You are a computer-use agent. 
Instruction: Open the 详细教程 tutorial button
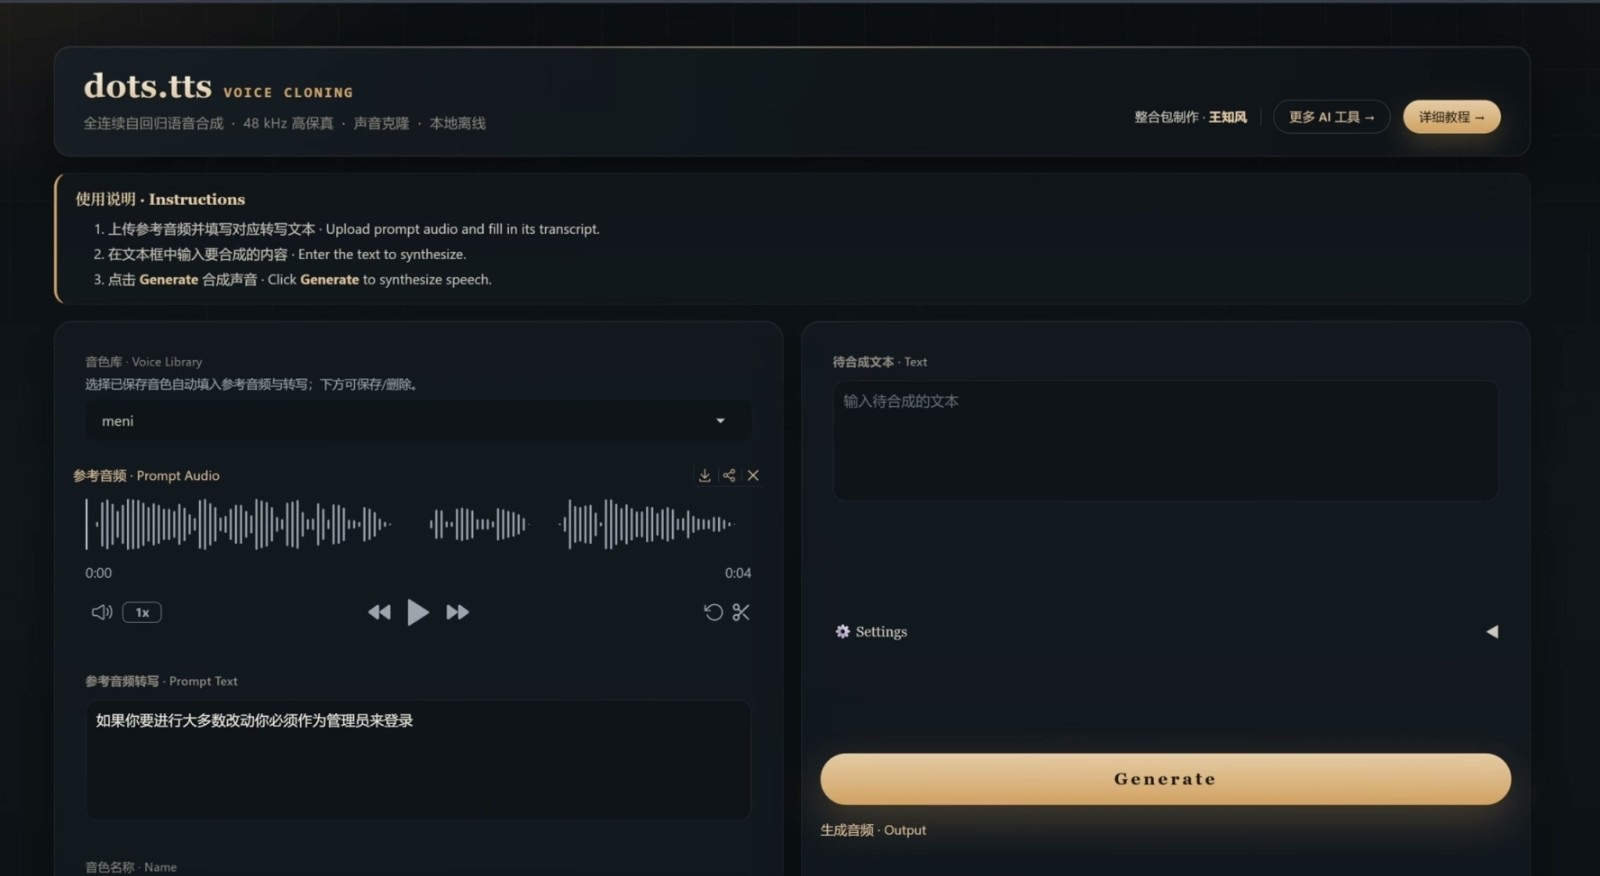(x=1451, y=117)
